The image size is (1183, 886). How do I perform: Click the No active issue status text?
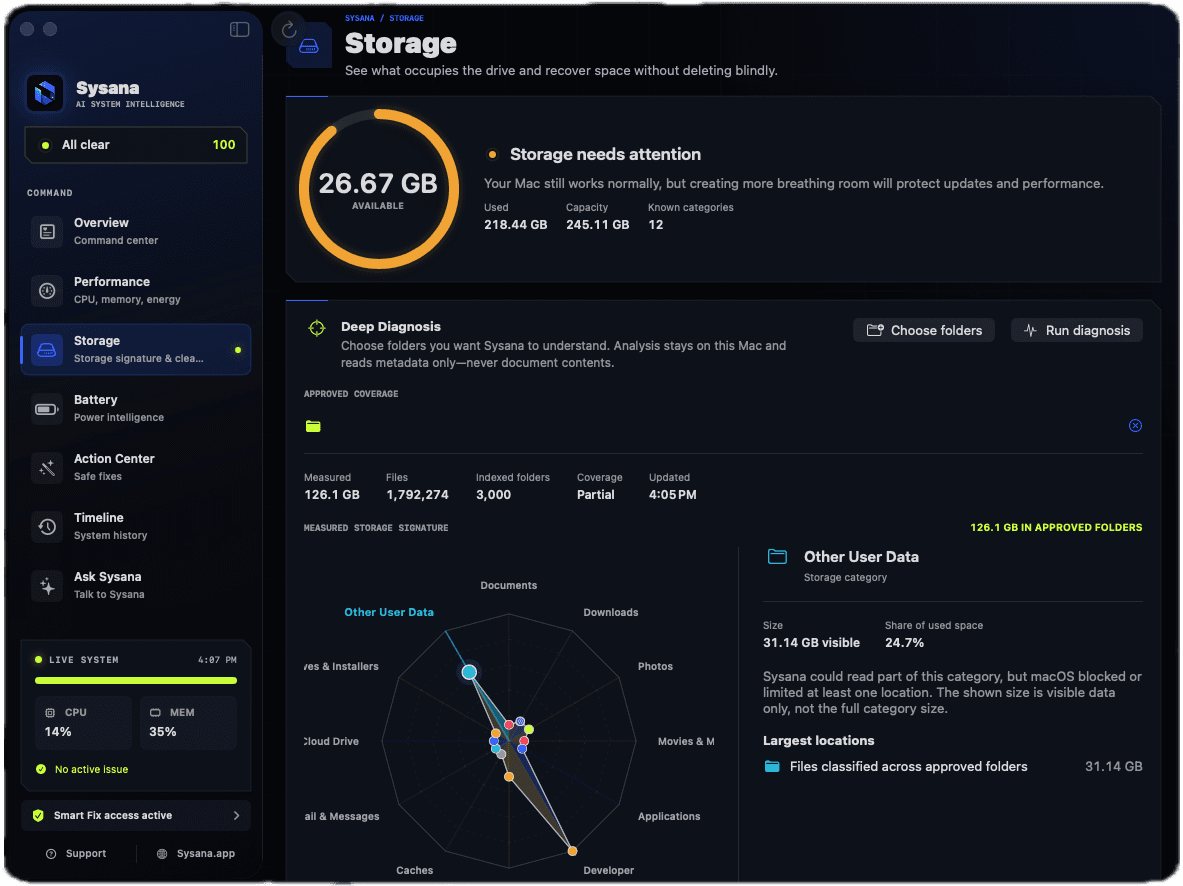click(91, 770)
